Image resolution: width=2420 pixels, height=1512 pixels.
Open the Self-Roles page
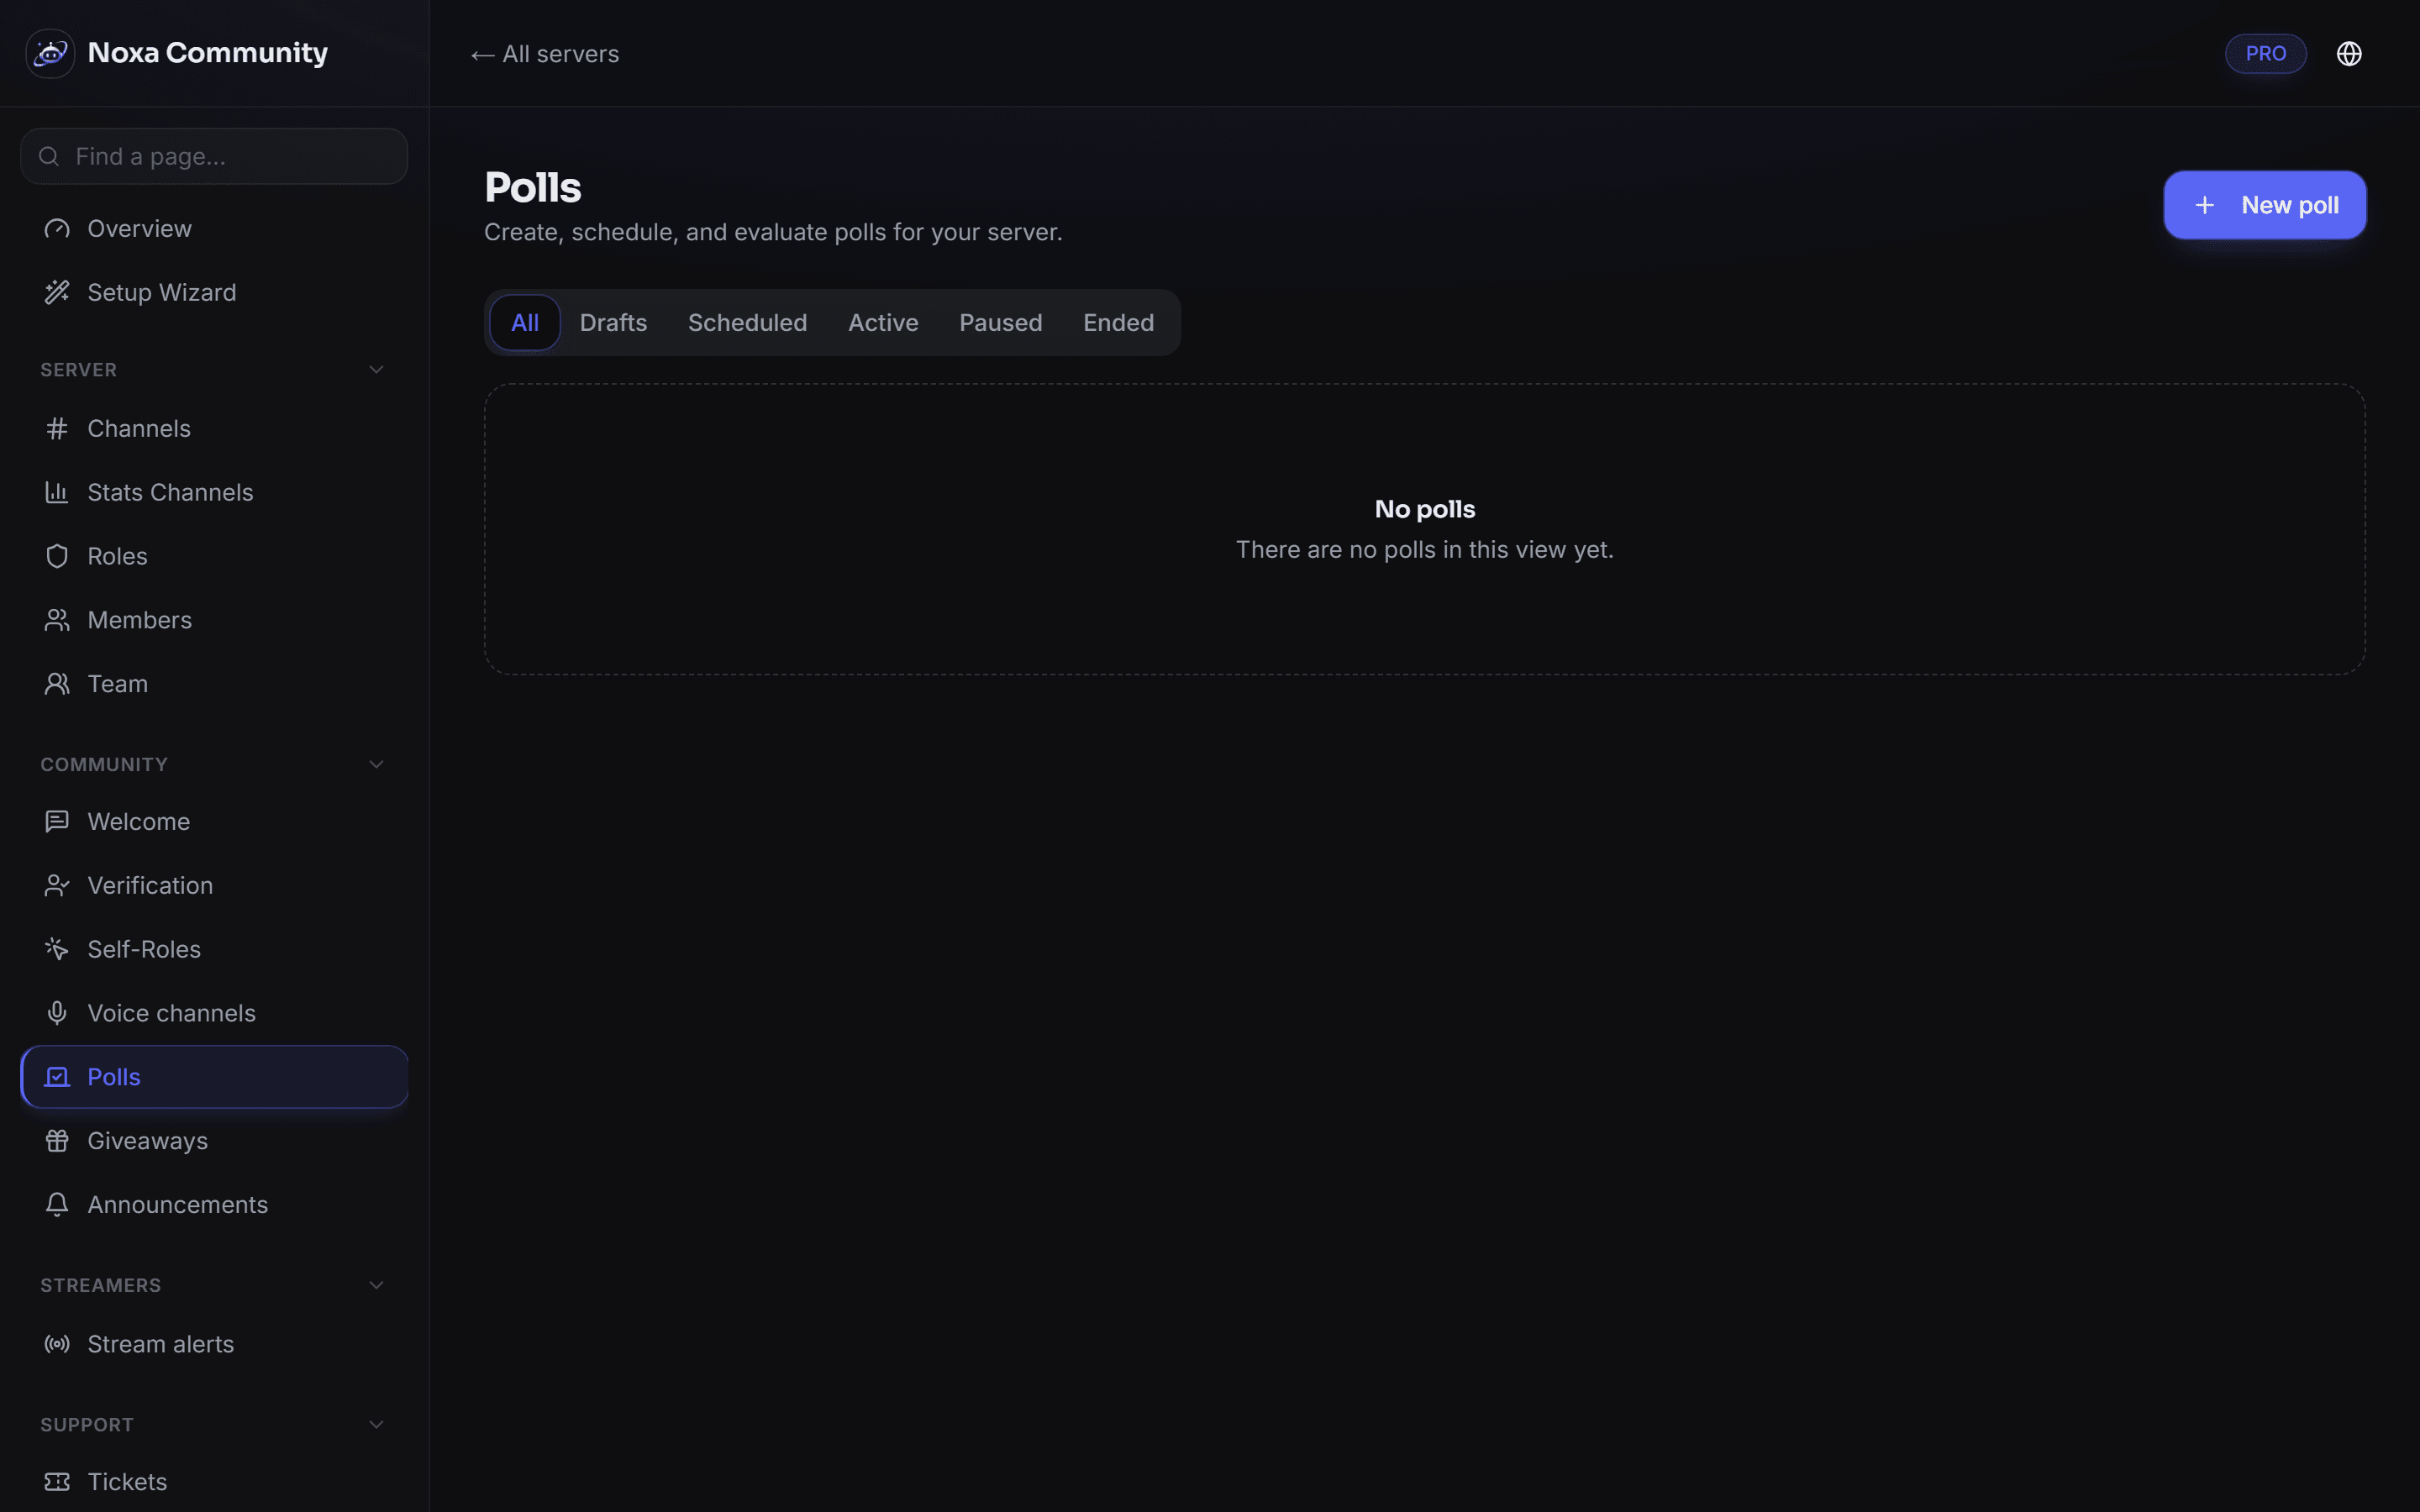pyautogui.click(x=214, y=950)
